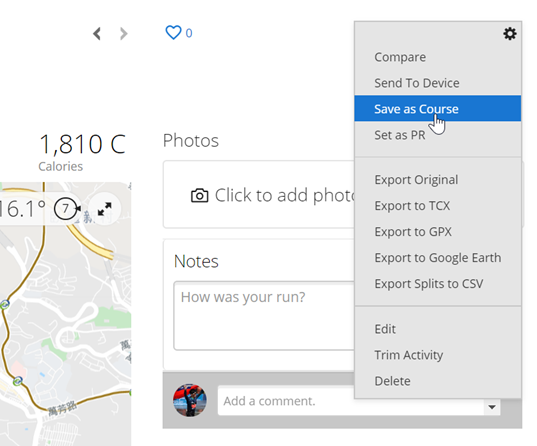Go to previous activity with left arrow
The width and height of the screenshot is (537, 446).
pos(97,34)
